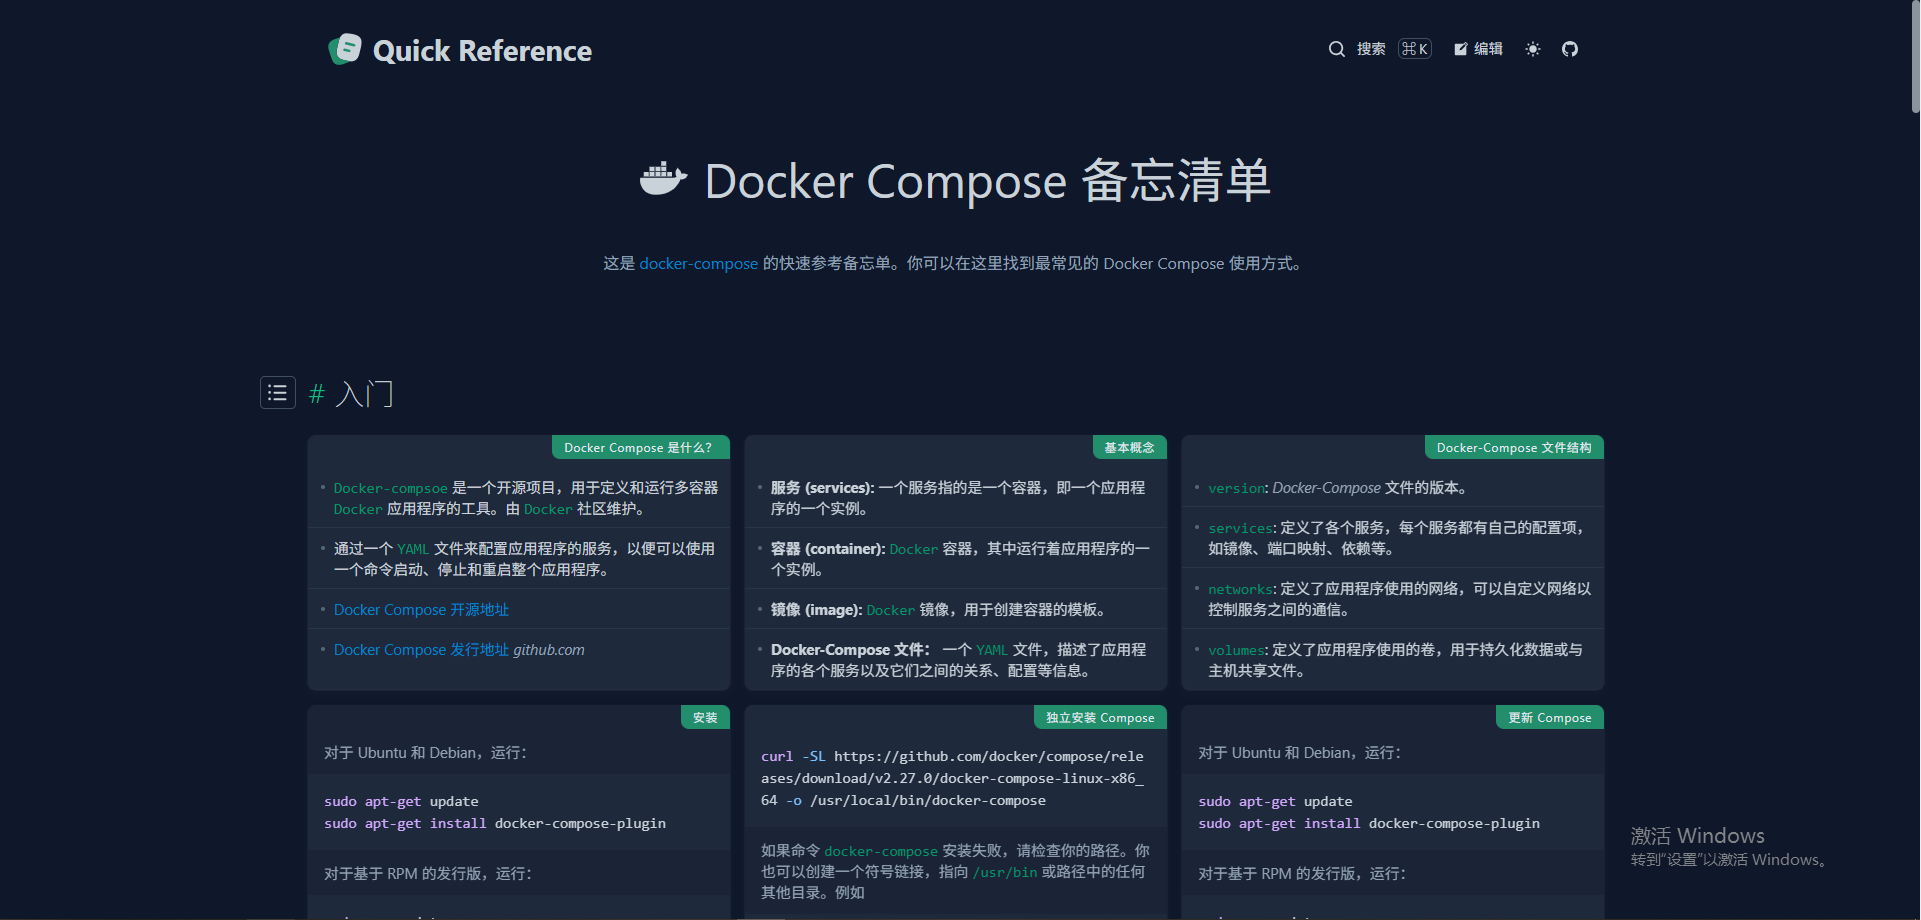The image size is (1921, 920).
Task: Open the docker-compose link in intro
Action: pos(698,264)
